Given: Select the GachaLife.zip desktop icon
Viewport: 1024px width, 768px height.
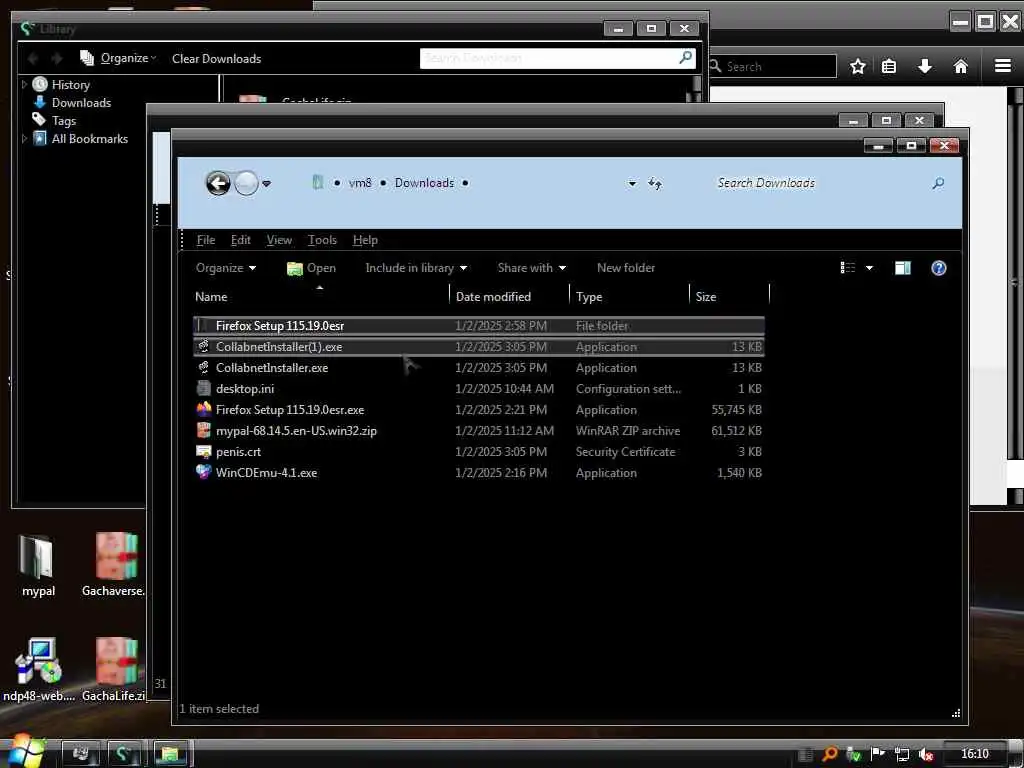Looking at the screenshot, I should click(115, 669).
